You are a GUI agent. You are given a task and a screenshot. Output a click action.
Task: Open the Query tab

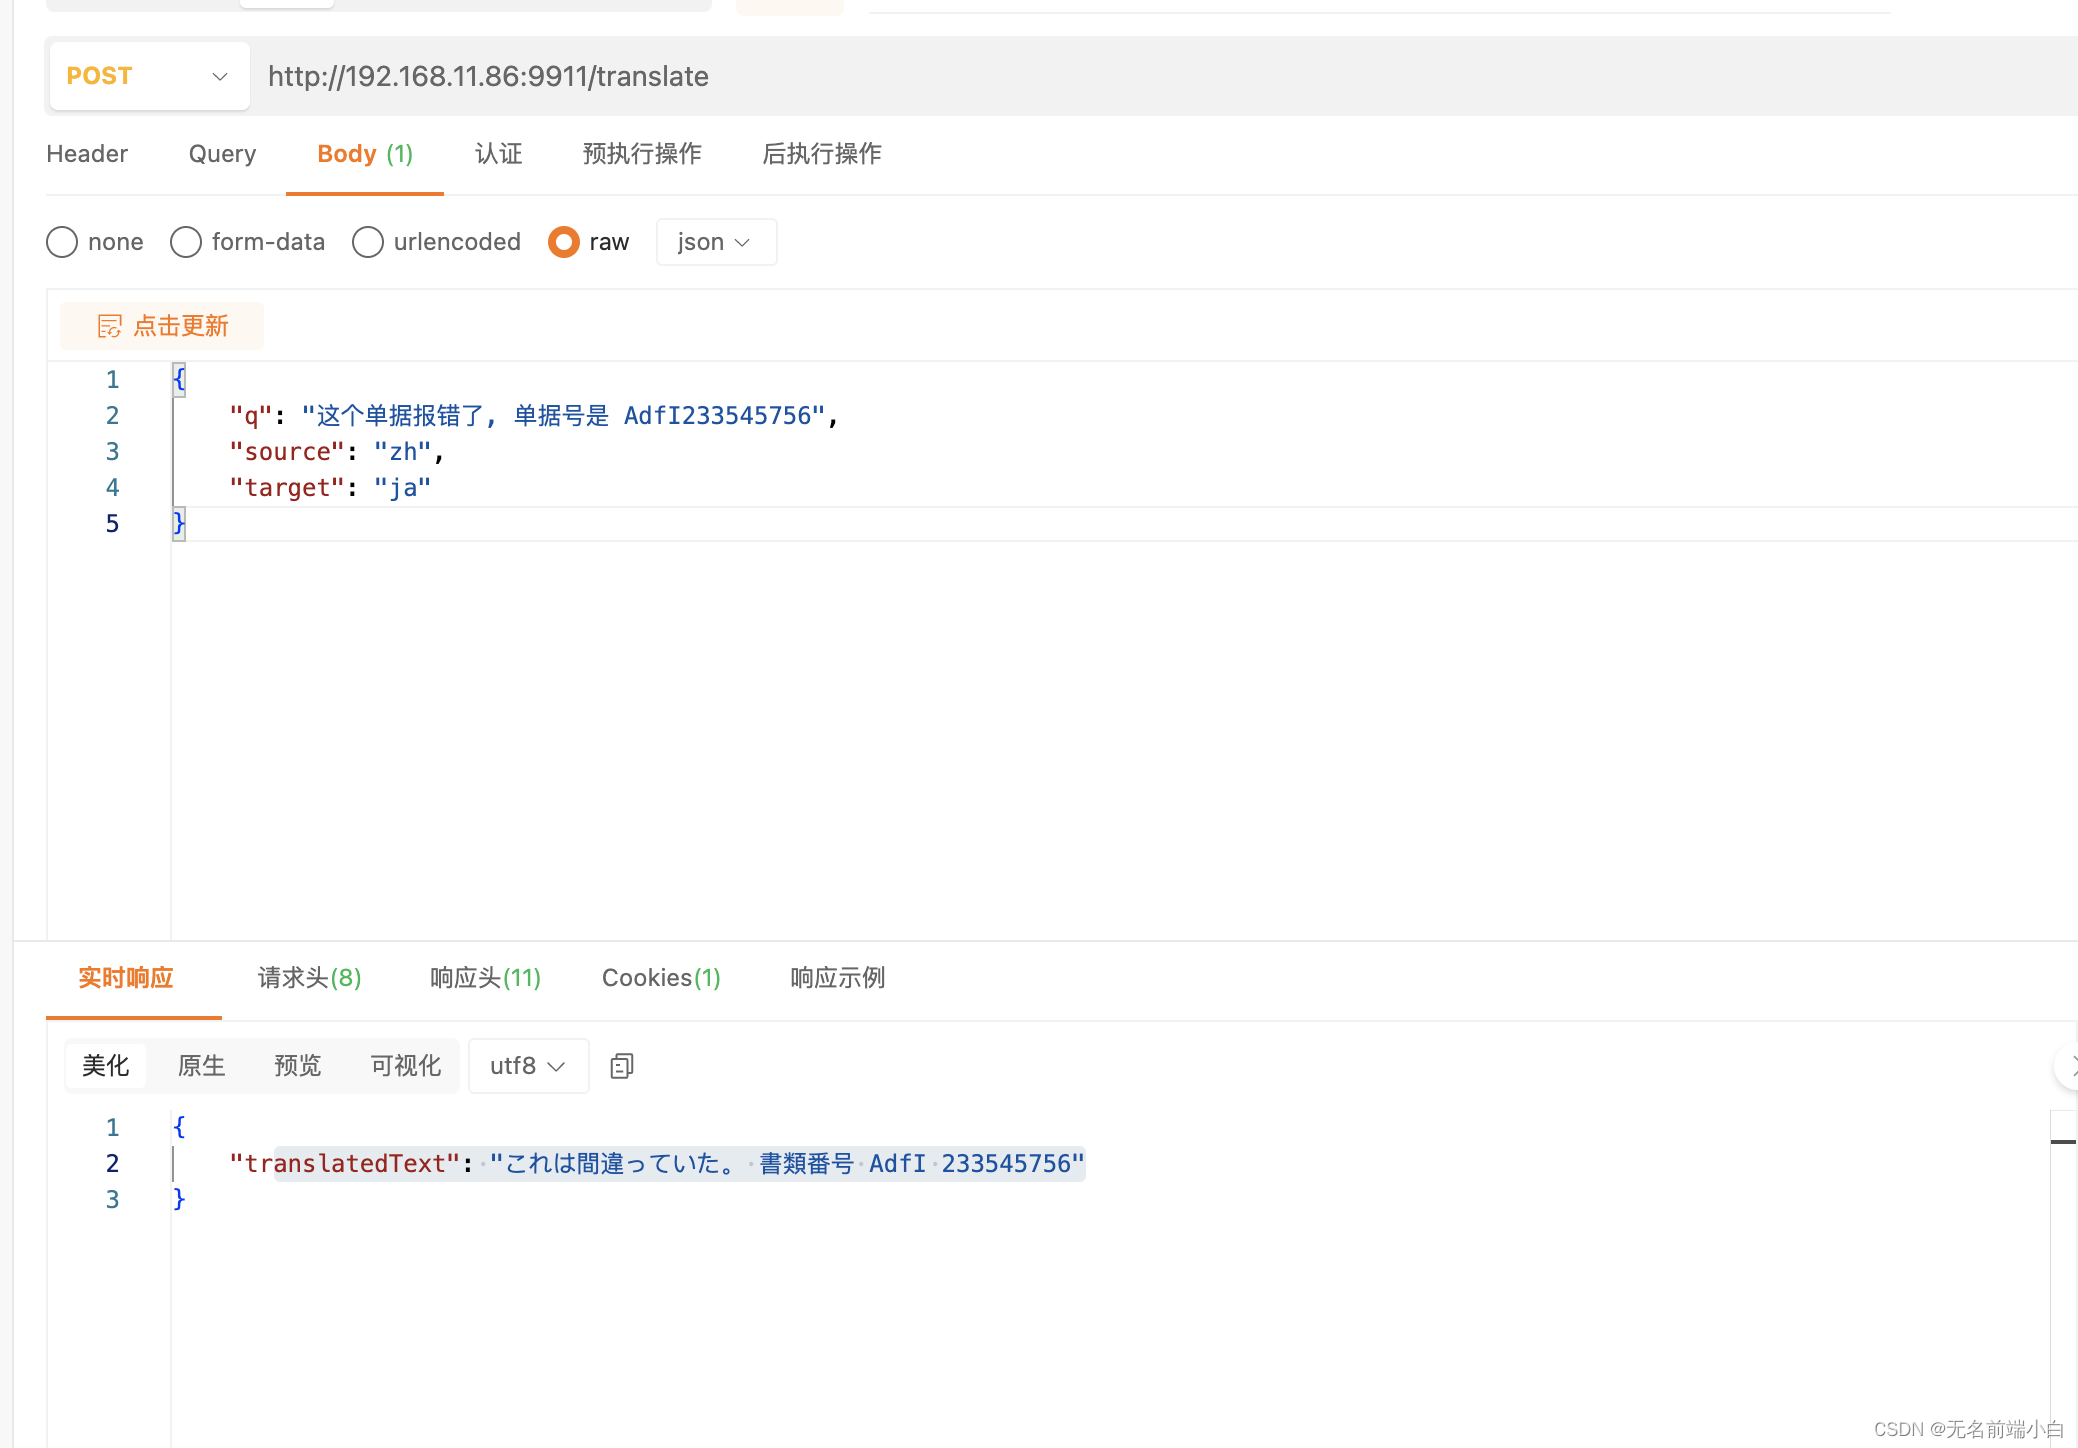tap(222, 154)
